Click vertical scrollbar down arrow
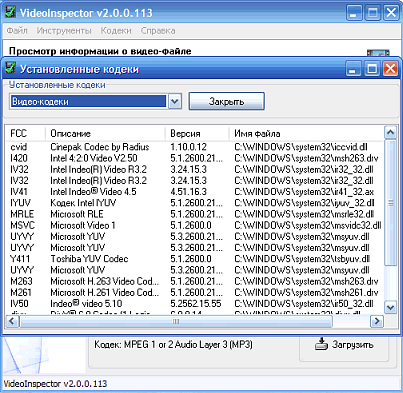This screenshot has height=393, width=403. [x=390, y=307]
